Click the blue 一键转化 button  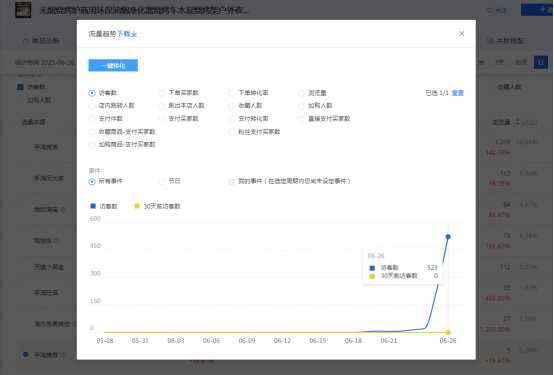(x=113, y=65)
